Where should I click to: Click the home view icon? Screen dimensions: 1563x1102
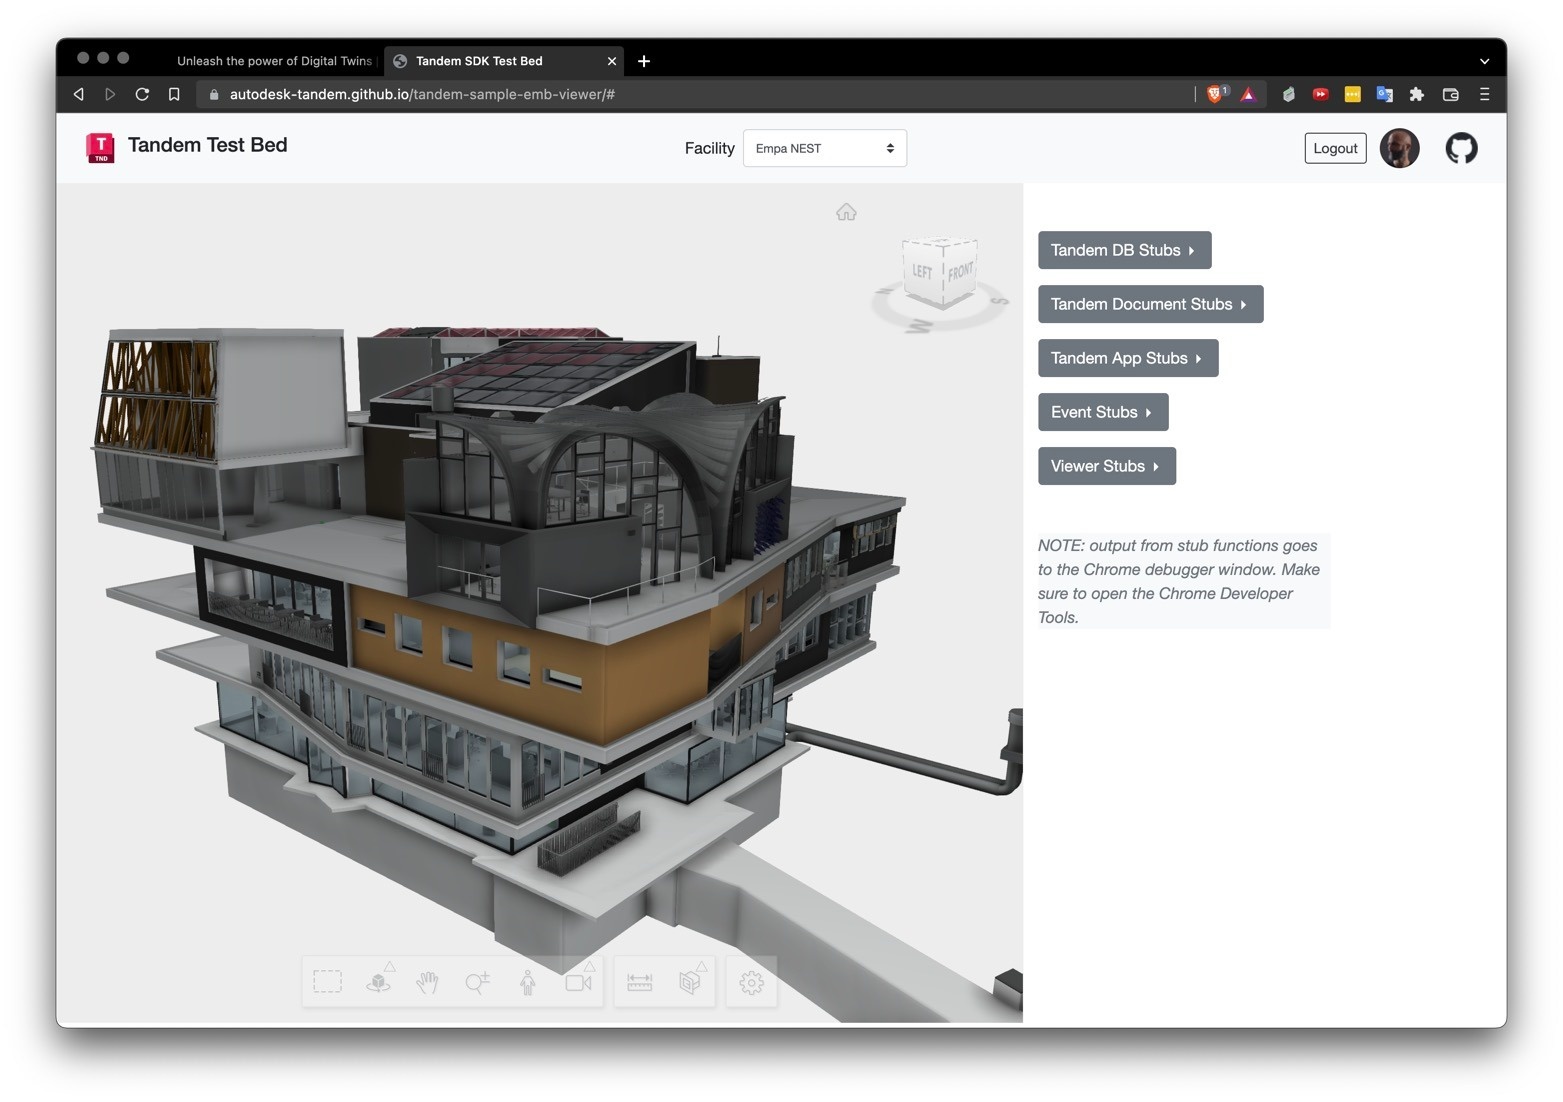[846, 212]
